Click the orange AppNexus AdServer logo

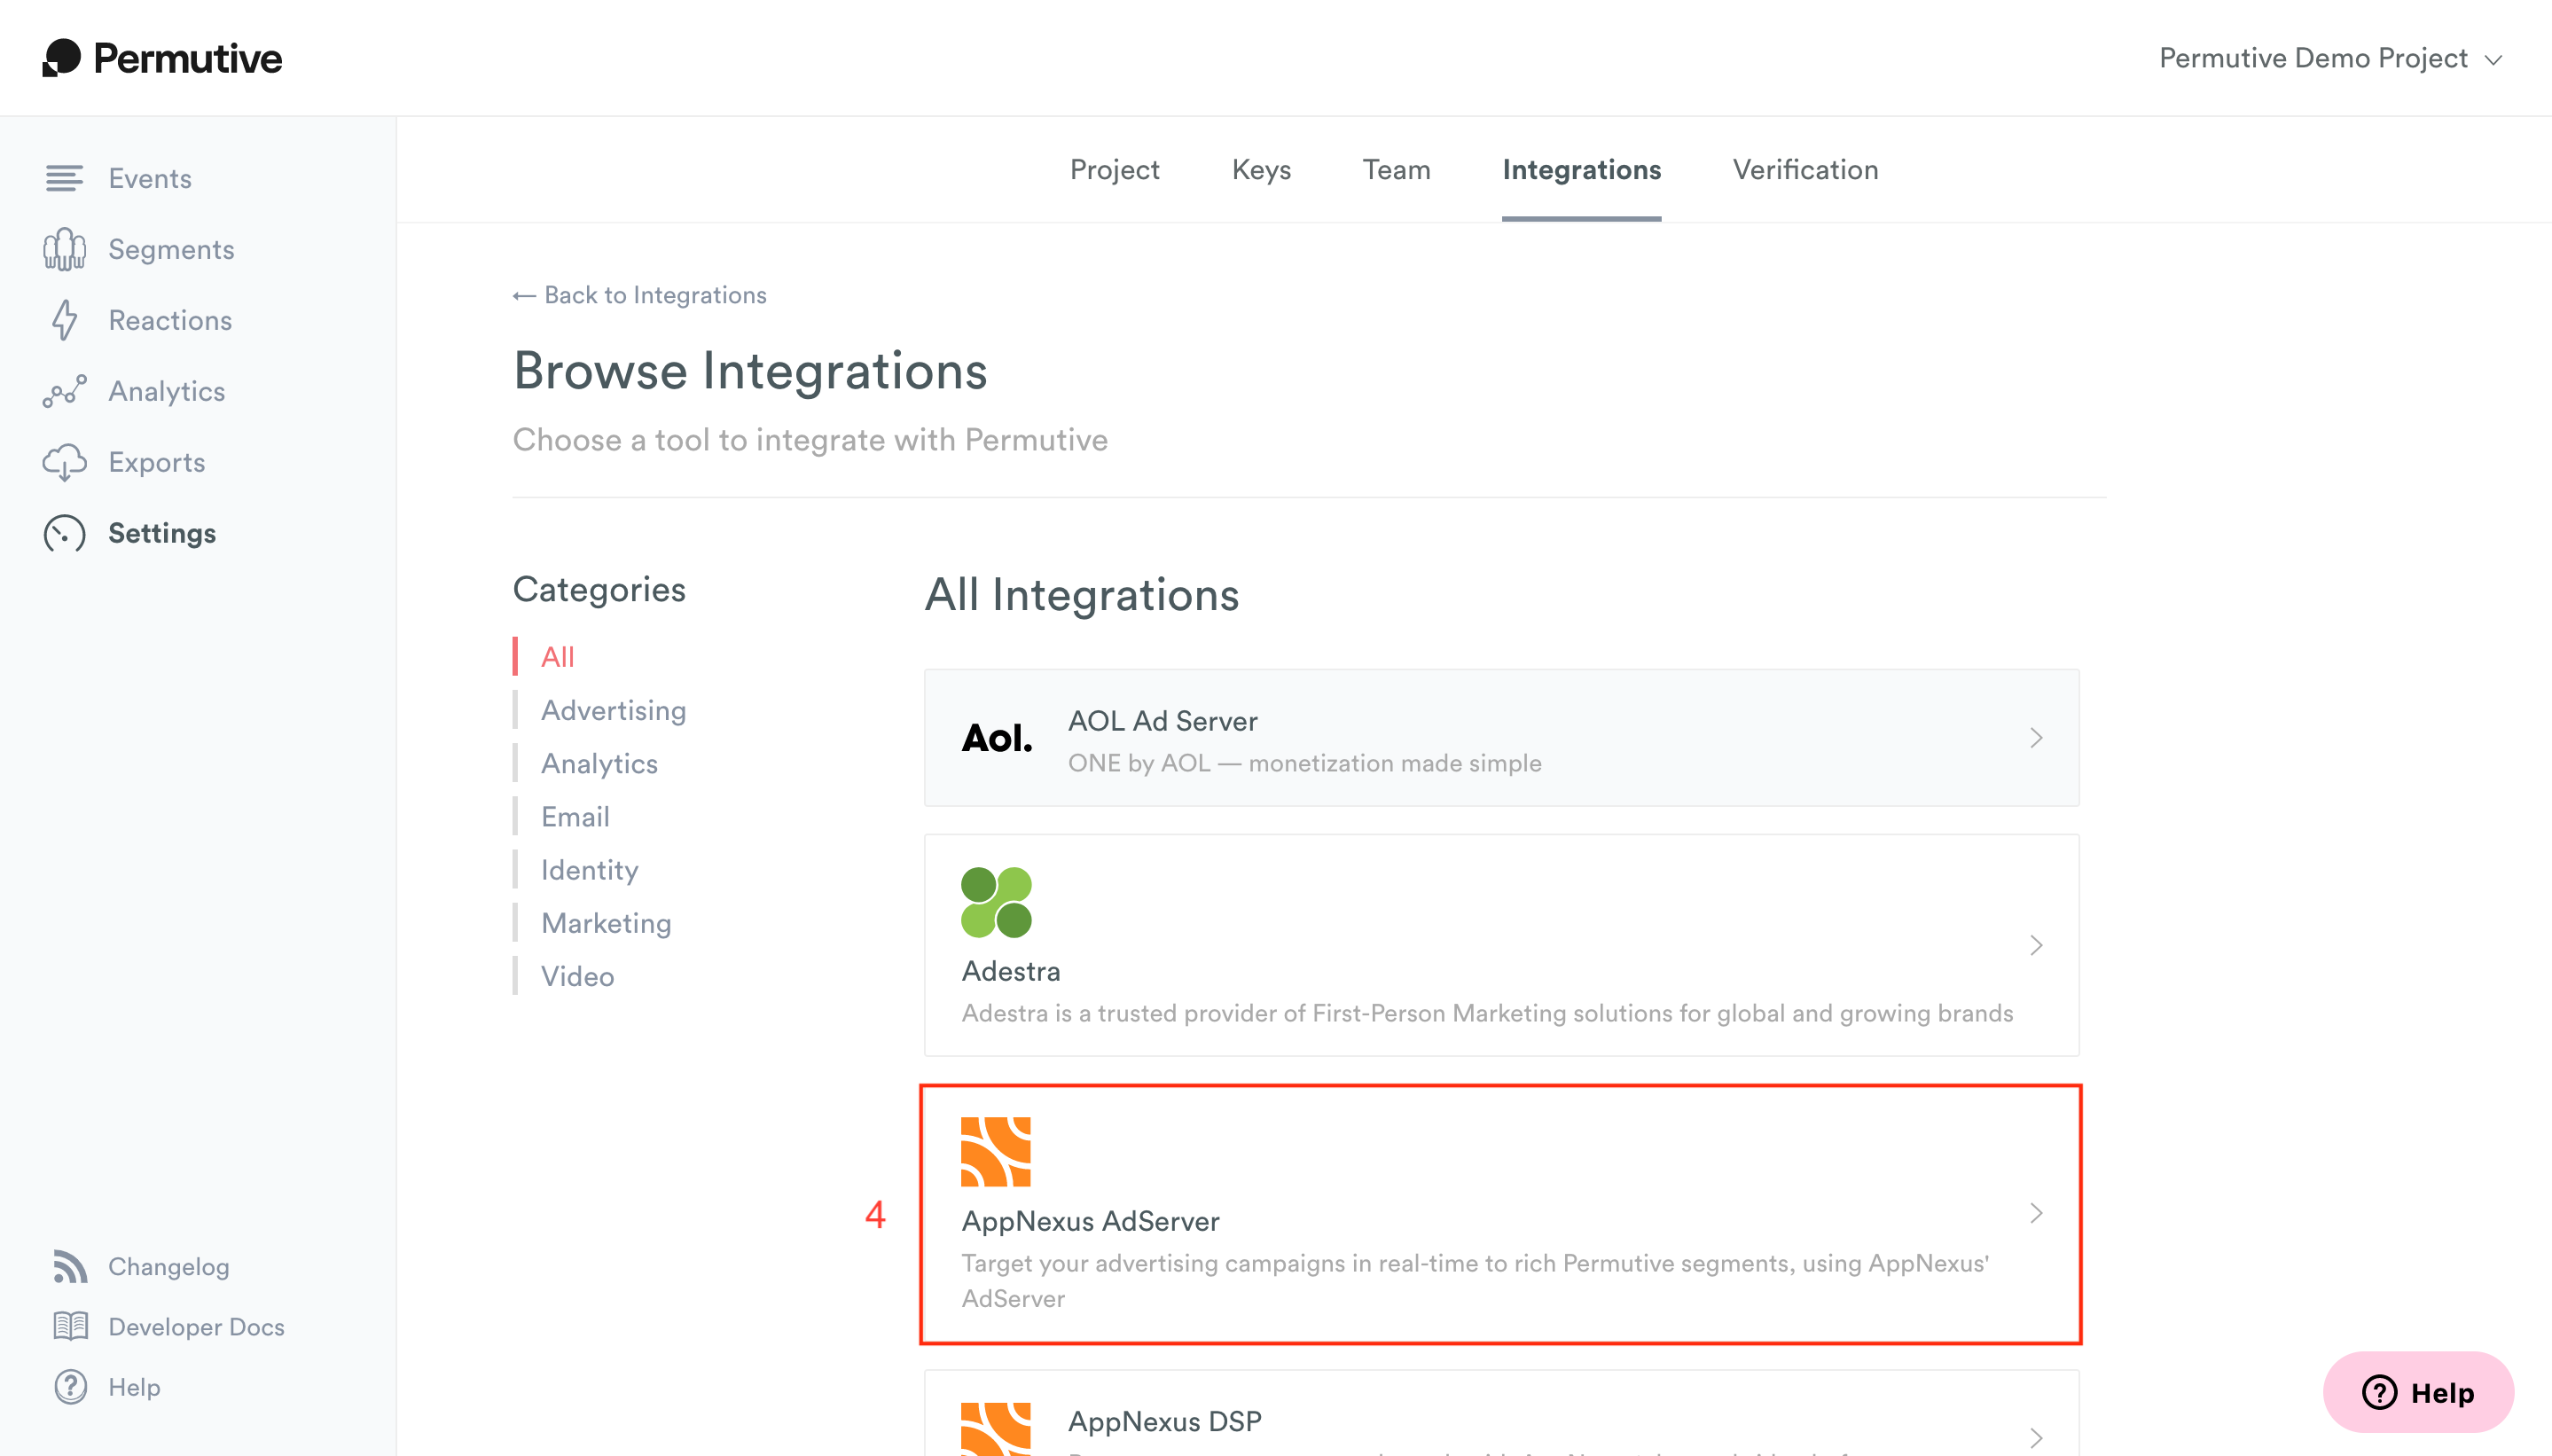(996, 1152)
